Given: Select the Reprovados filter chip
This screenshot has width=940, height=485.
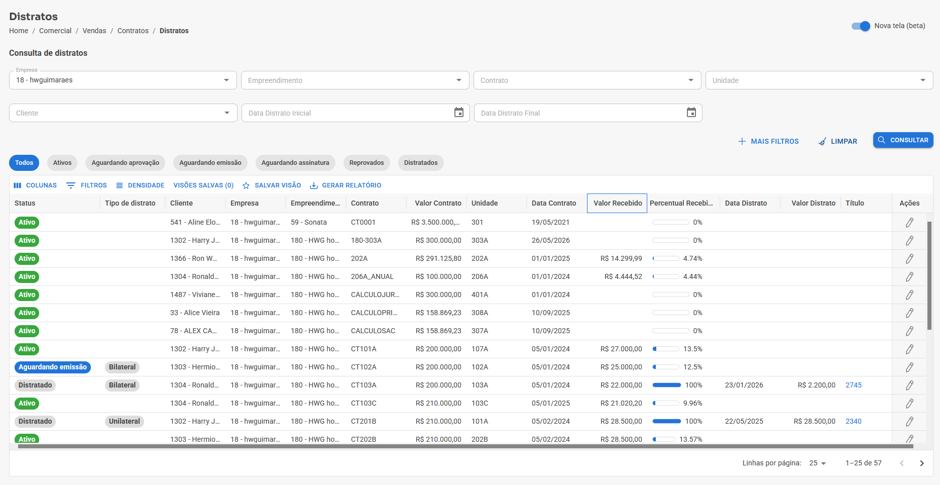Looking at the screenshot, I should [x=367, y=162].
